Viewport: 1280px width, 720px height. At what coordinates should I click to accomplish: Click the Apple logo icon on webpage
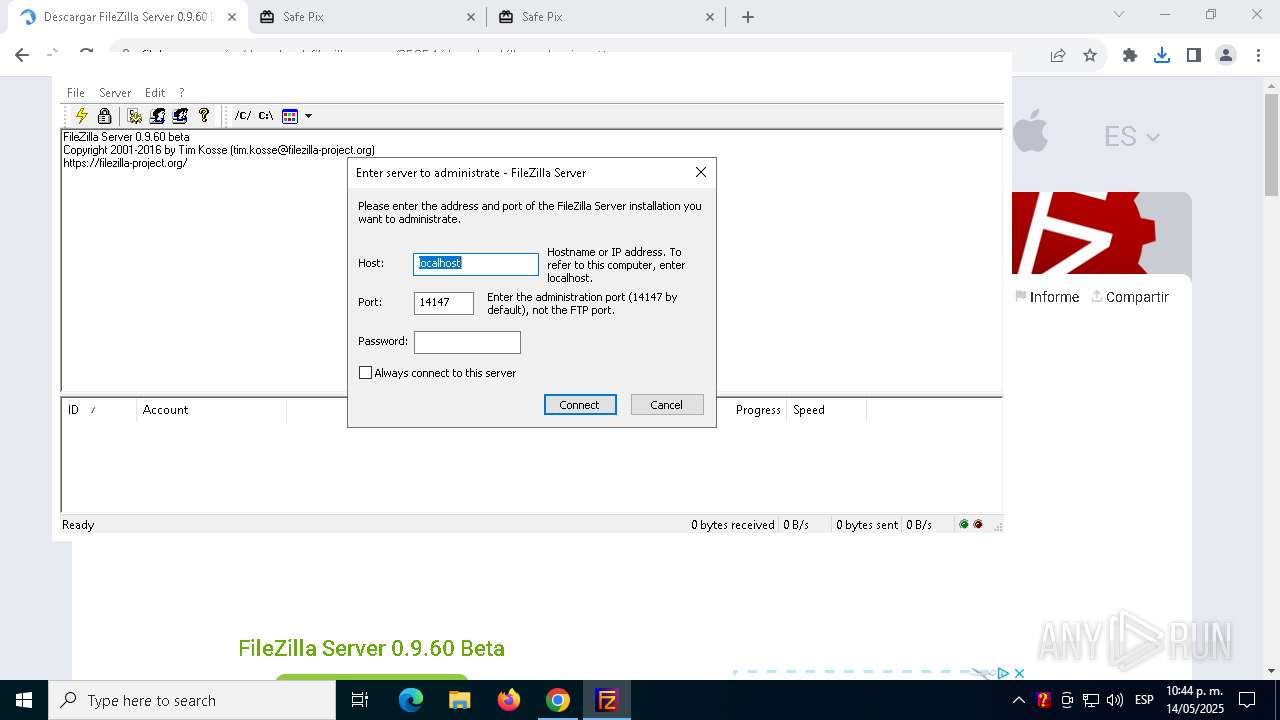pyautogui.click(x=1030, y=132)
